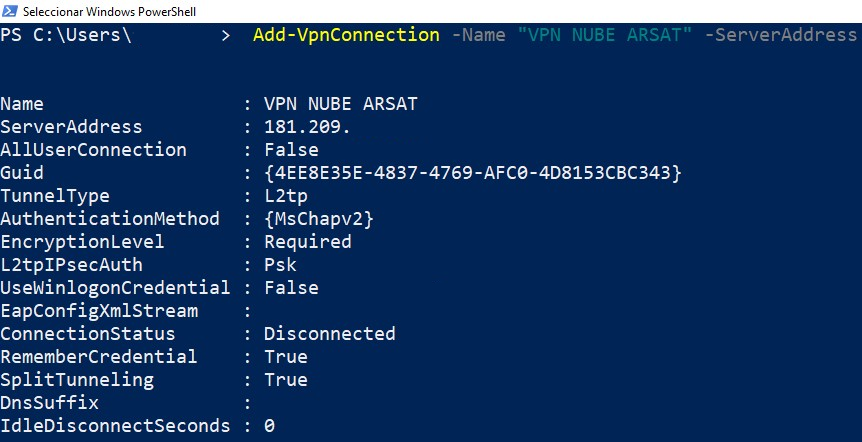Viewport: 862px width, 442px height.
Task: Click the Guid value in braces
Action: click(x=473, y=173)
